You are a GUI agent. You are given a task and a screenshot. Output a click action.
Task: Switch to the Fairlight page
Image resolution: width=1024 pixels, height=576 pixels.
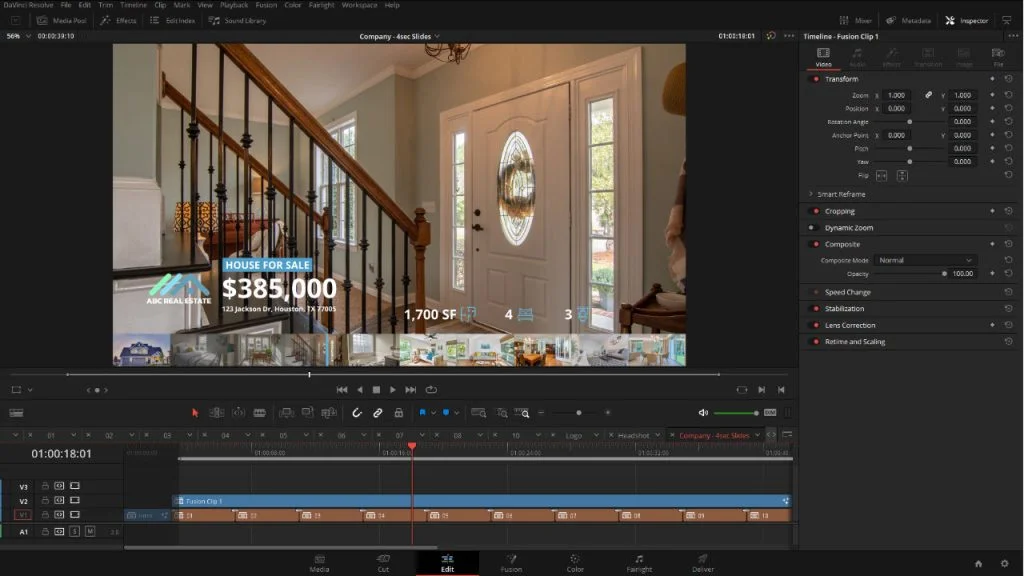pos(639,563)
